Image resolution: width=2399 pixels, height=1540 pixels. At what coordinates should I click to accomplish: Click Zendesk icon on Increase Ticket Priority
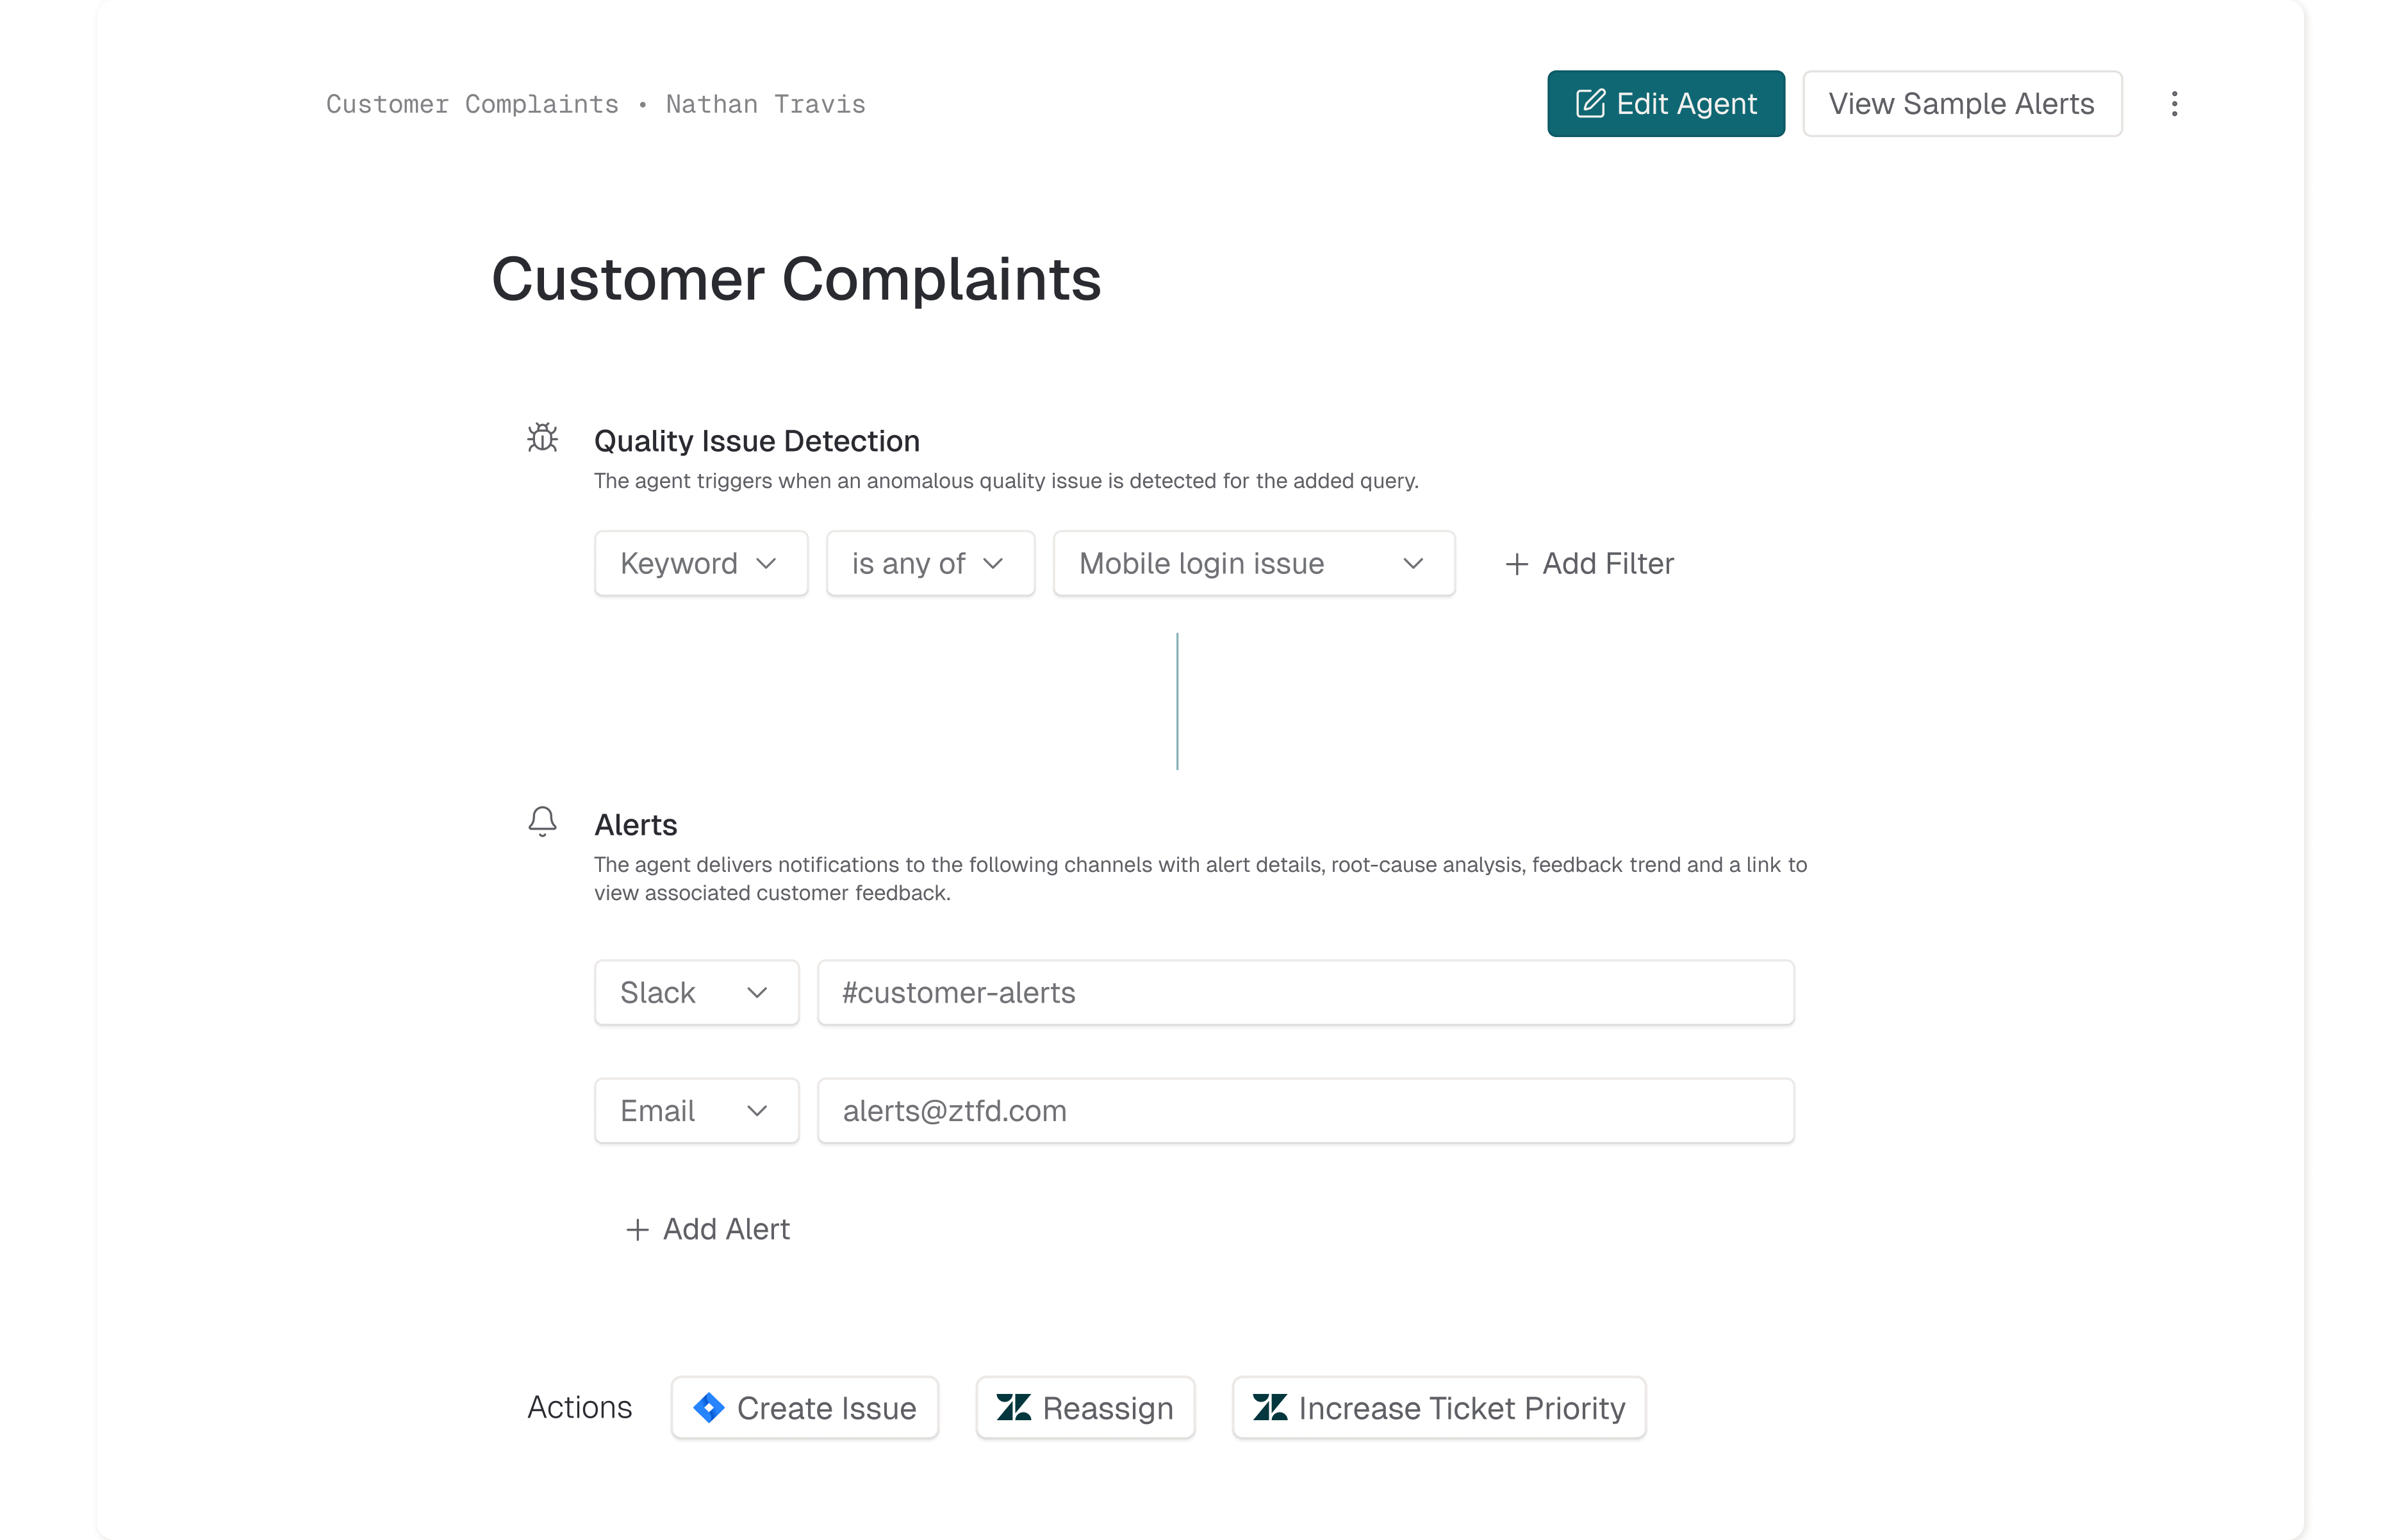[1270, 1408]
